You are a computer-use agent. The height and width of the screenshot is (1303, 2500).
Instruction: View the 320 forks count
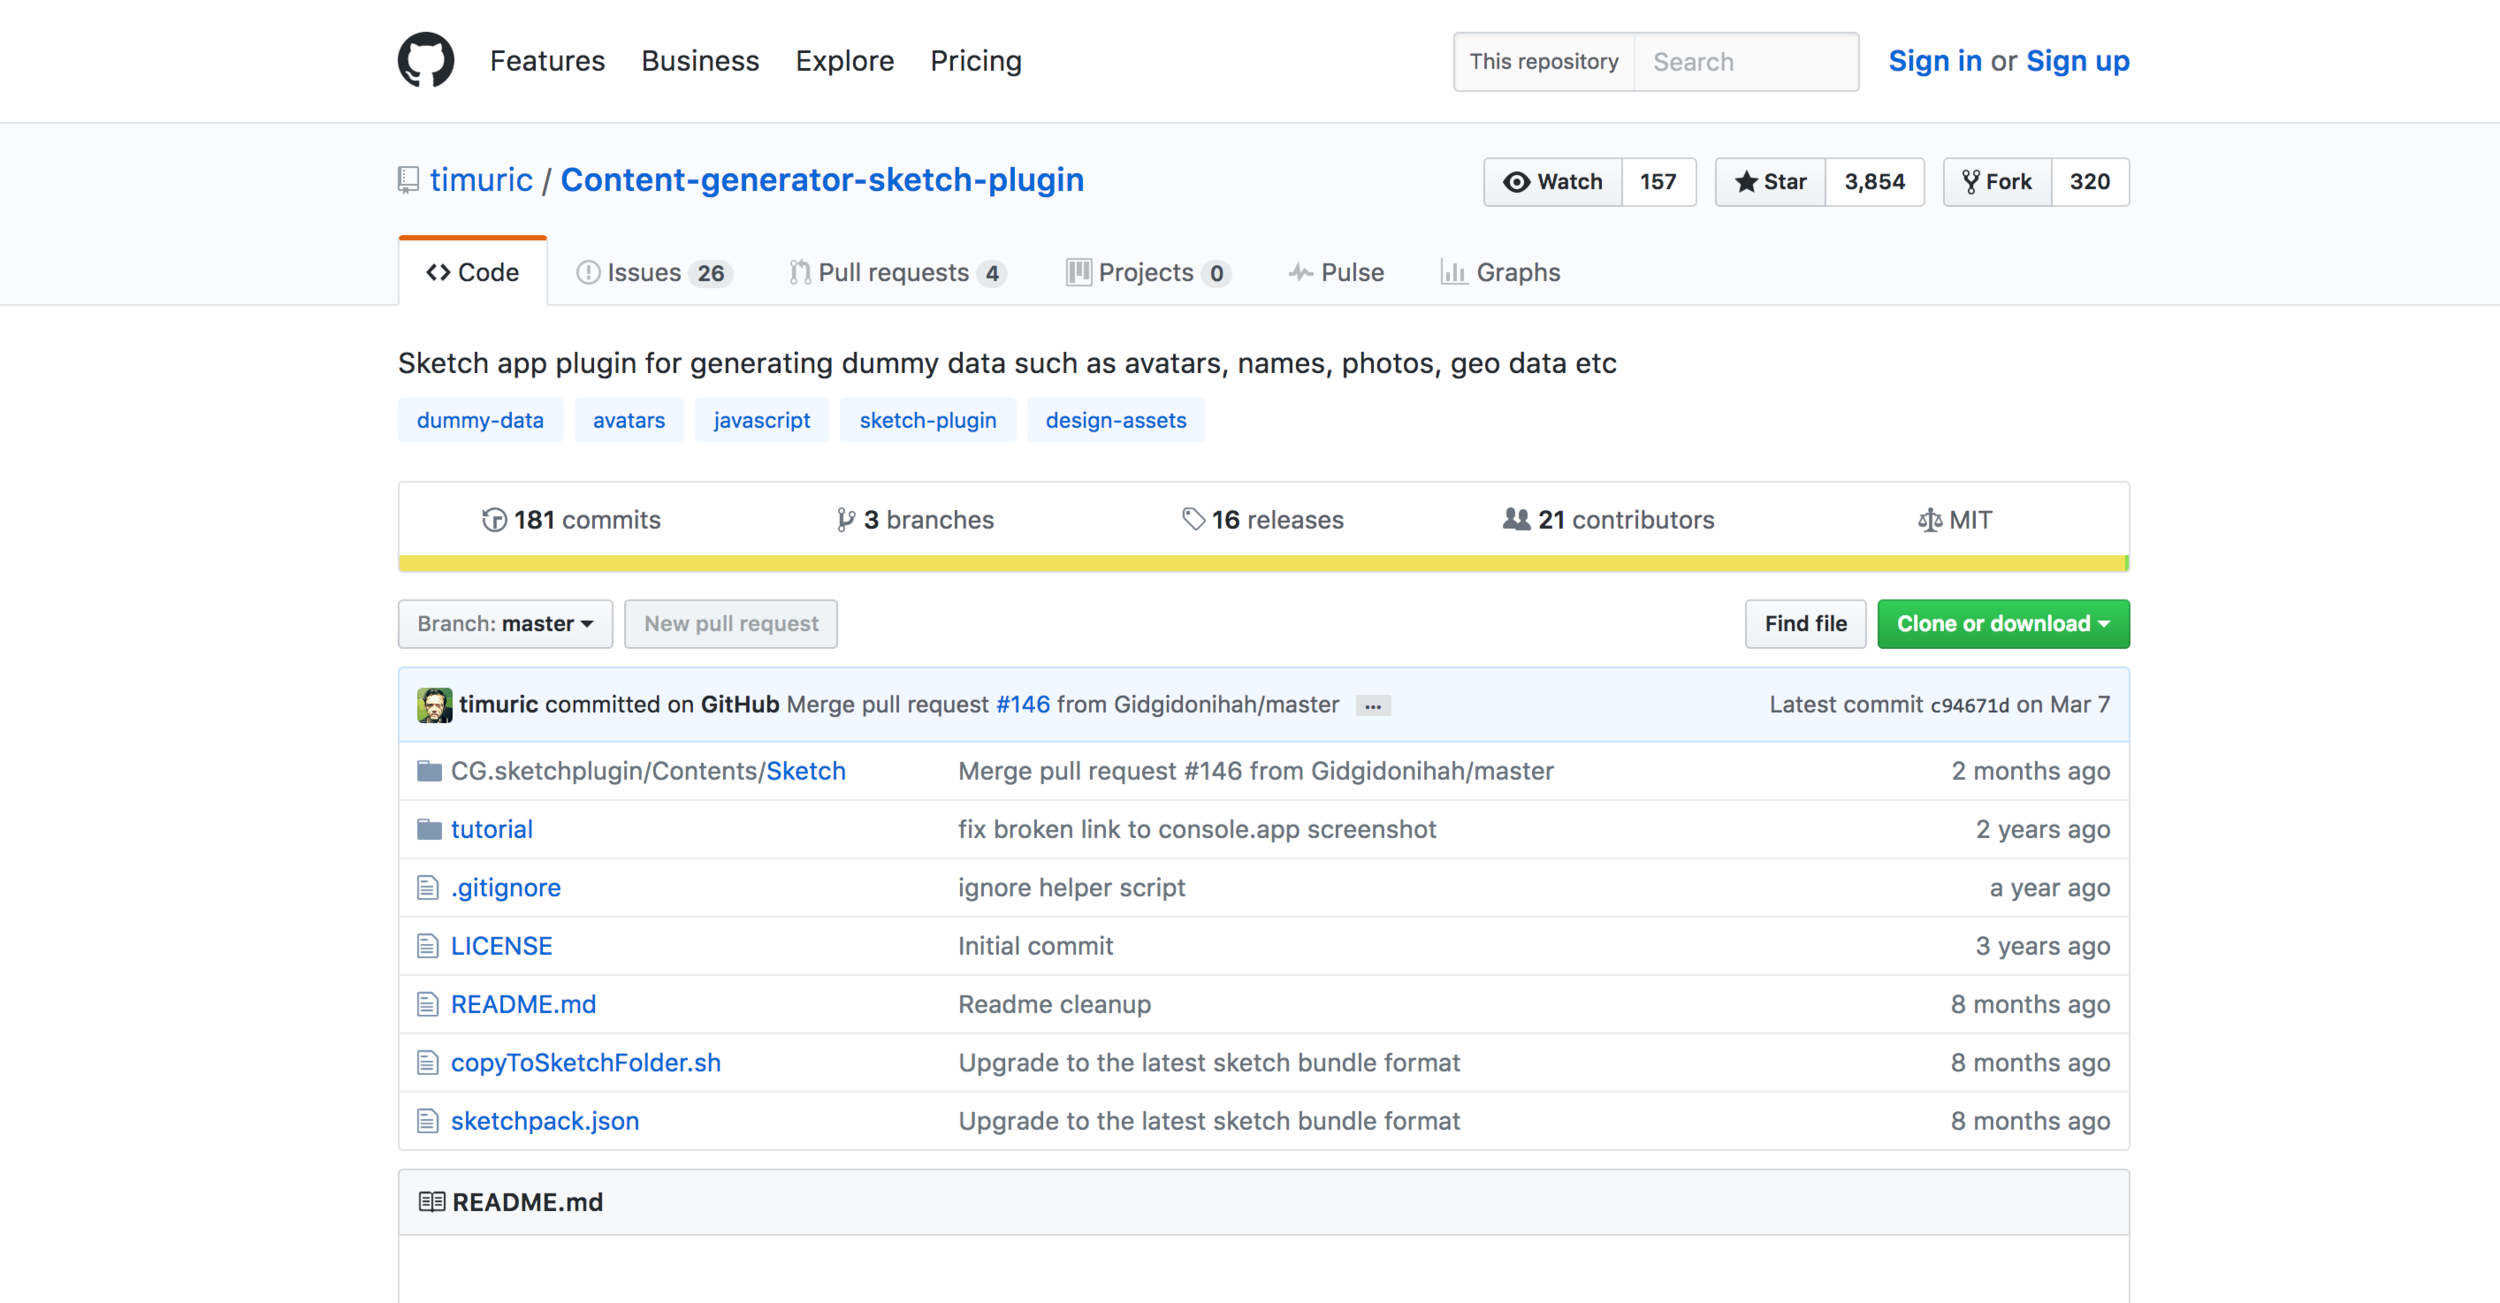[2090, 182]
